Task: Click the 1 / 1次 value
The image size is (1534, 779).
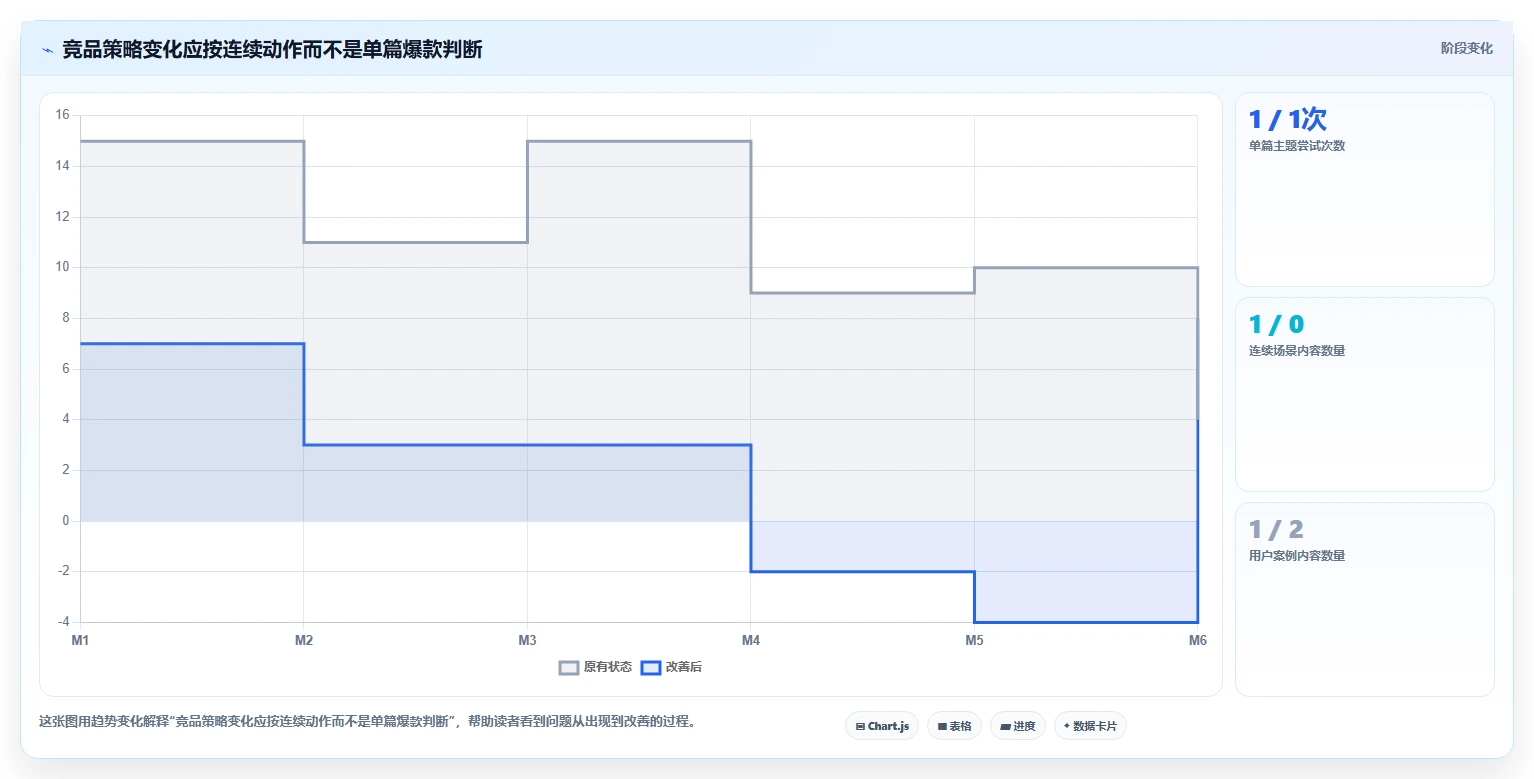Action: click(x=1288, y=120)
